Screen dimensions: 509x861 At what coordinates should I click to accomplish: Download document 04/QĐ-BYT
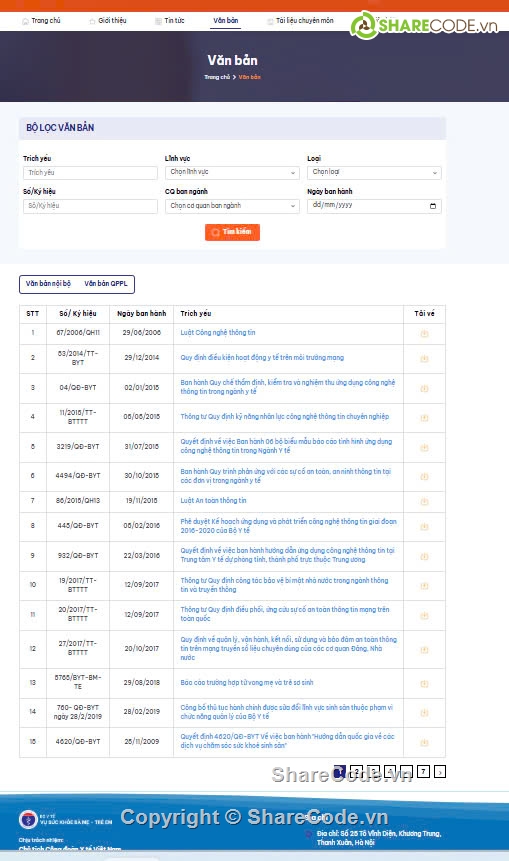click(424, 388)
